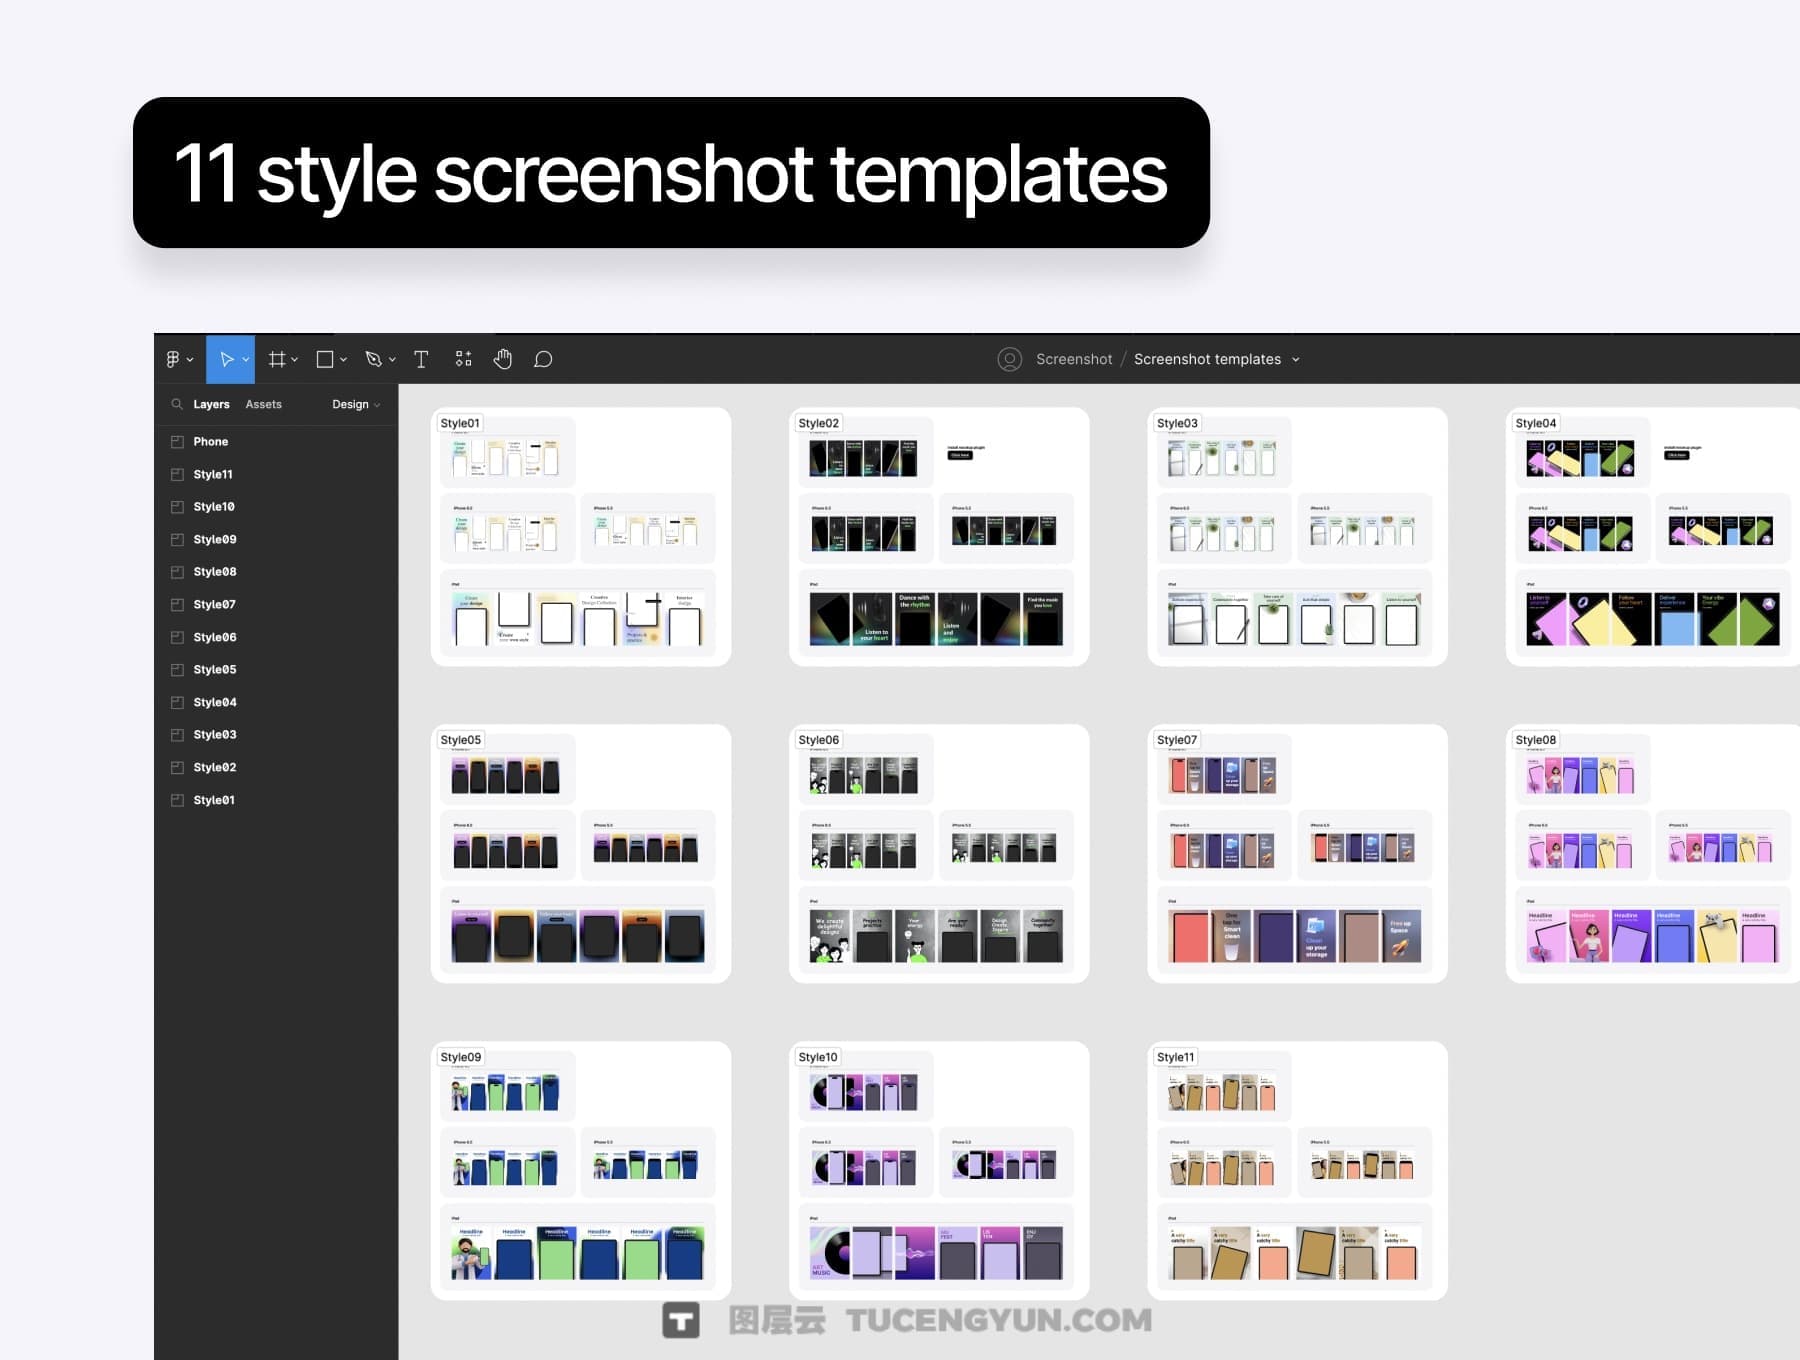Select the Style11 layer
The image size is (1800, 1360).
[213, 474]
